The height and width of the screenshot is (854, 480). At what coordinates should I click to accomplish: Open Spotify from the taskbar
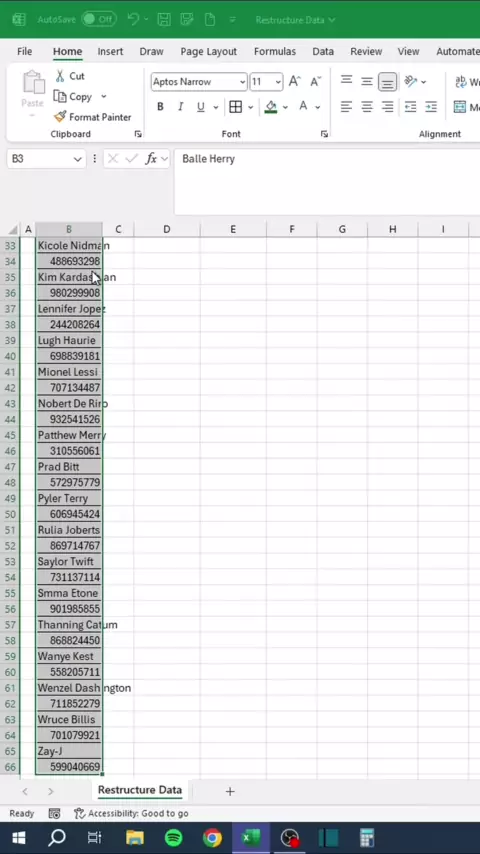coord(173,838)
